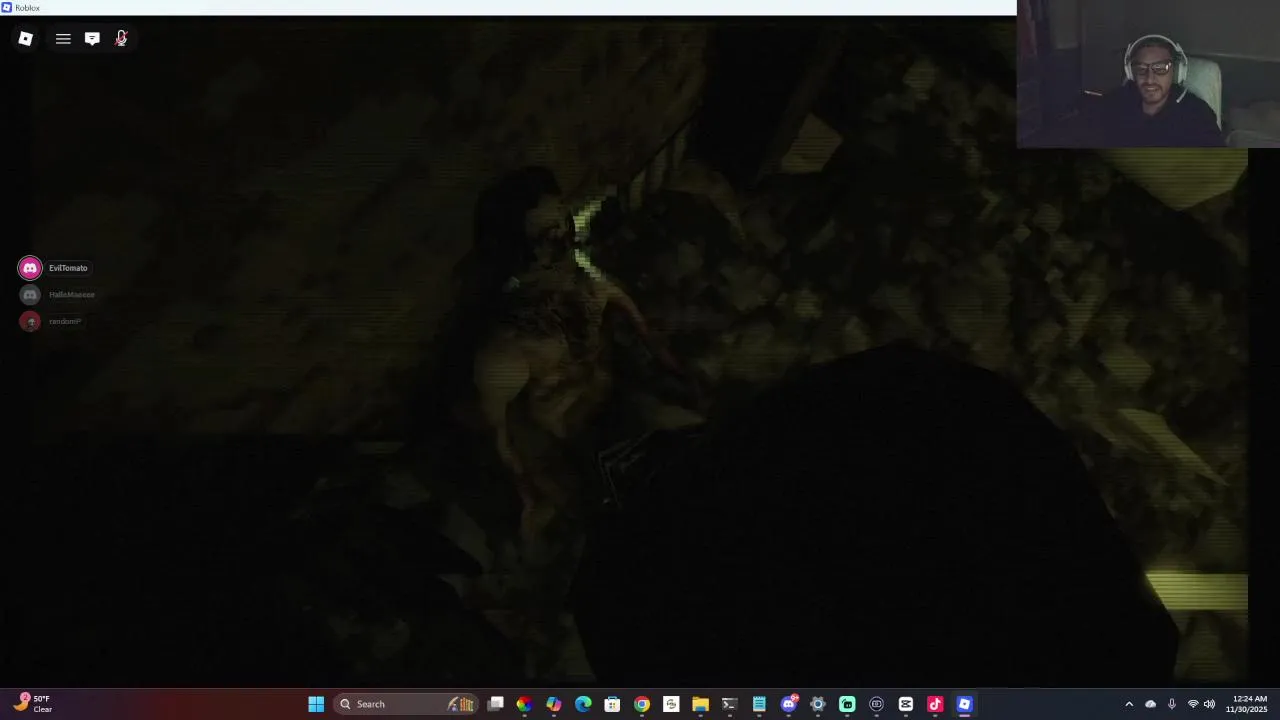
Task: Open TikTok from the taskbar
Action: (x=935, y=704)
